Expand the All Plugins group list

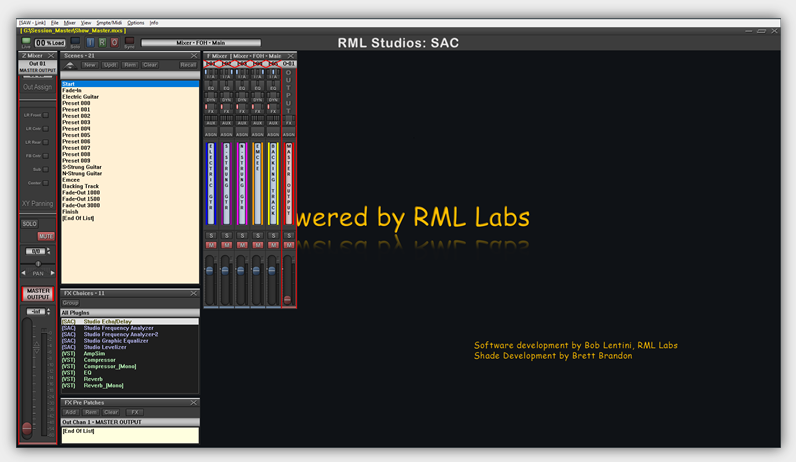point(130,313)
